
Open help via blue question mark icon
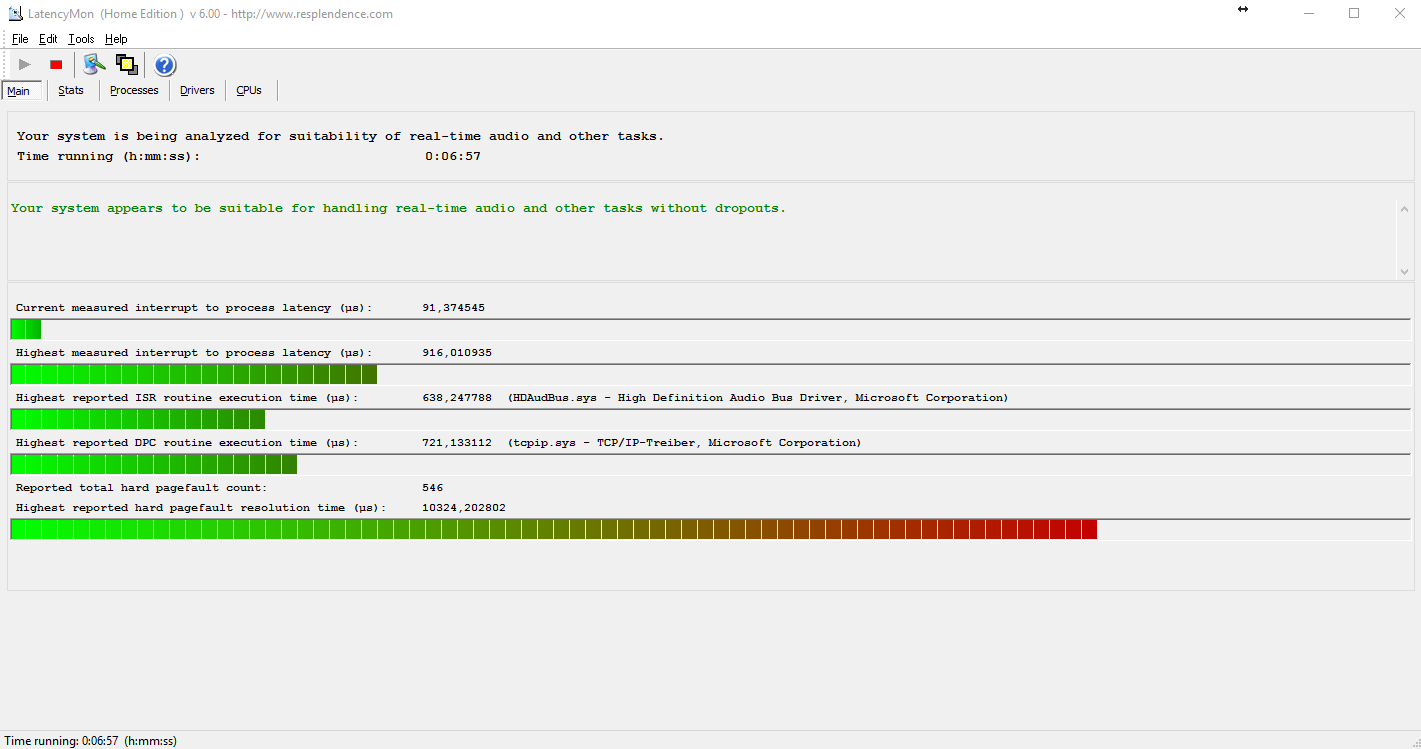coord(165,65)
